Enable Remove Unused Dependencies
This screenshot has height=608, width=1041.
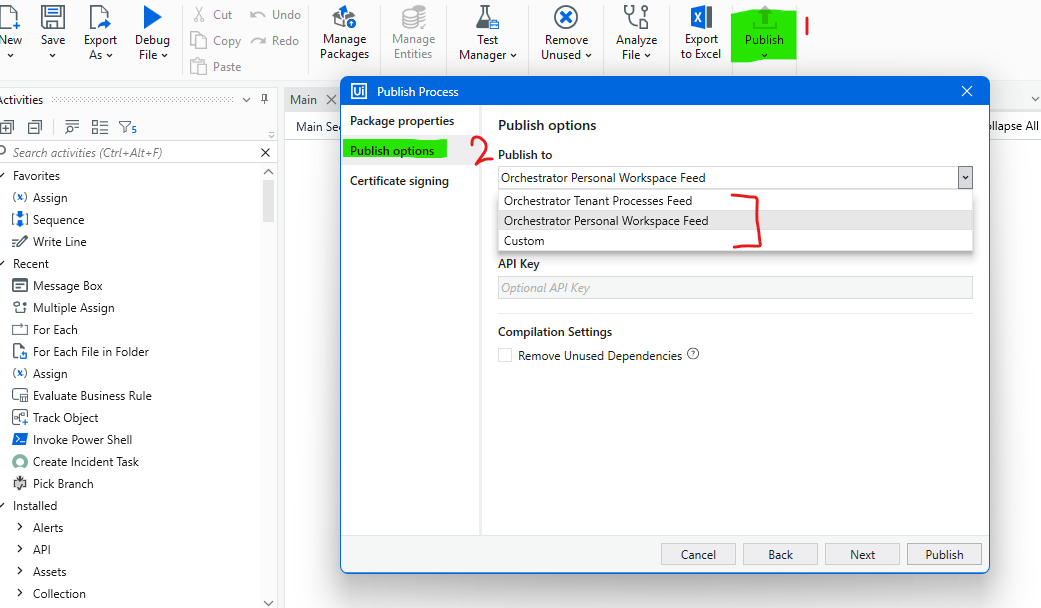click(505, 355)
